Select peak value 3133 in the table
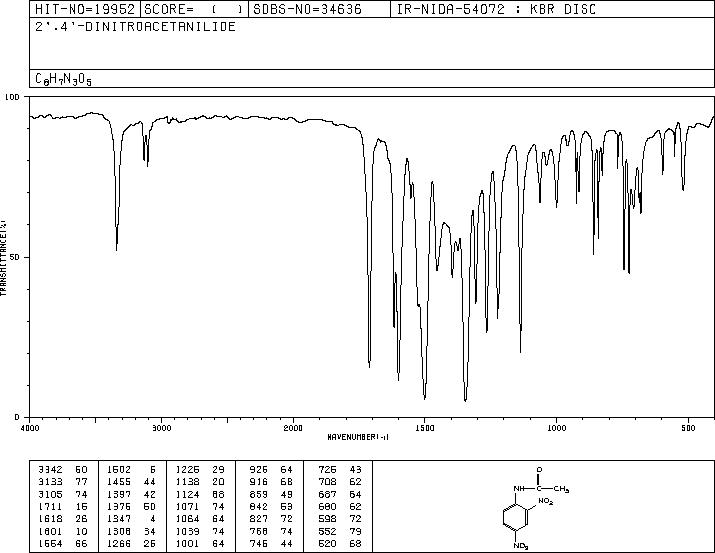The width and height of the screenshot is (715, 553). click(50, 482)
